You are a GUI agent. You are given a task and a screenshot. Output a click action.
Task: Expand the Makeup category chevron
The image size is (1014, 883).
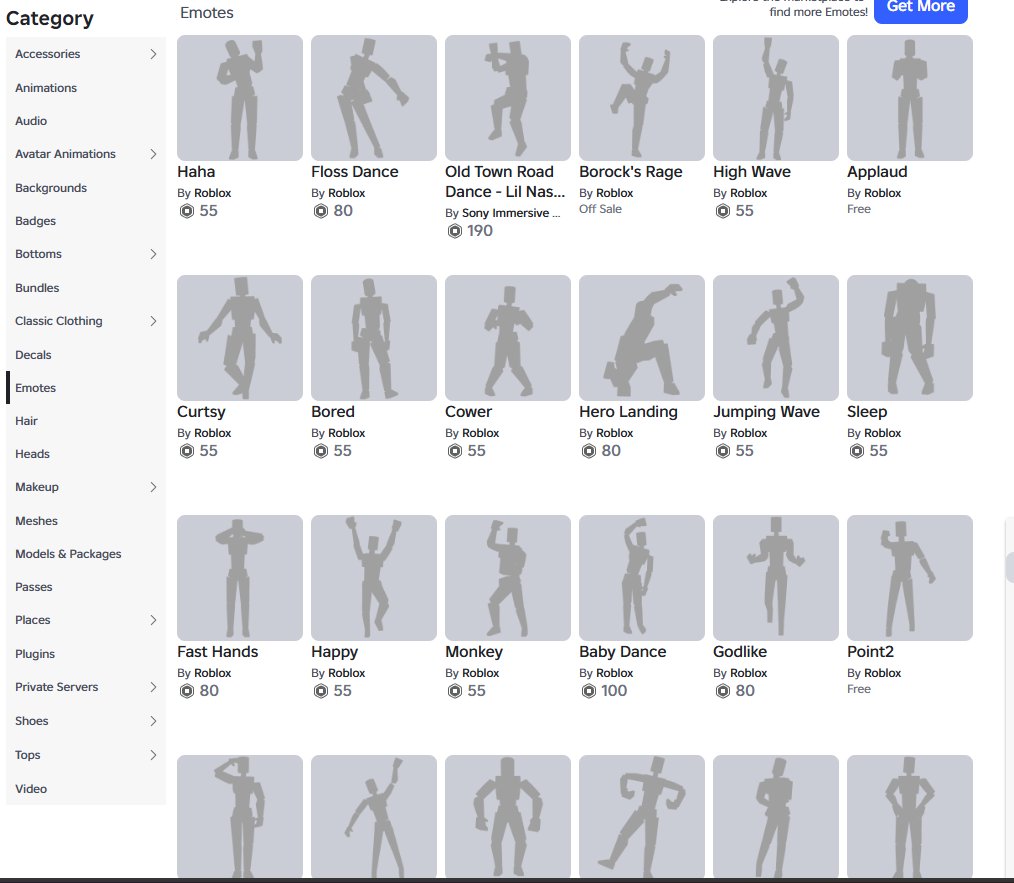(x=153, y=487)
